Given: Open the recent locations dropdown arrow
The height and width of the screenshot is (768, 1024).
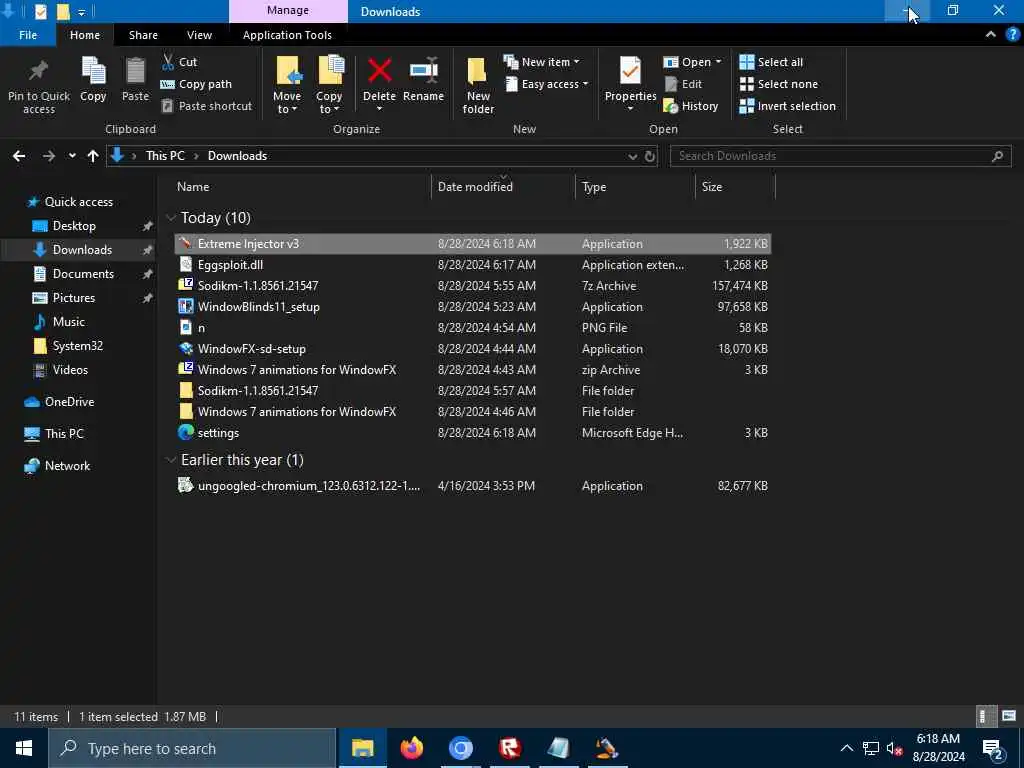Looking at the screenshot, I should (x=72, y=156).
